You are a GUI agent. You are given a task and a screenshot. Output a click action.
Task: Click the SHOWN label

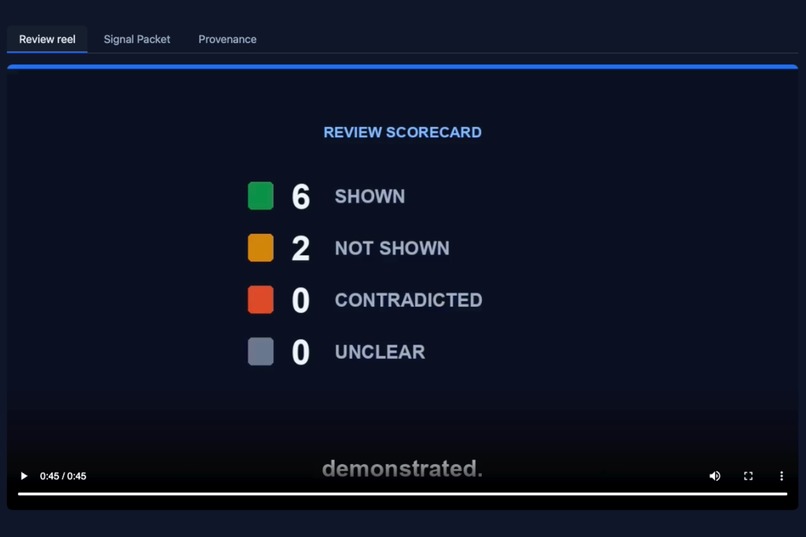coord(370,196)
